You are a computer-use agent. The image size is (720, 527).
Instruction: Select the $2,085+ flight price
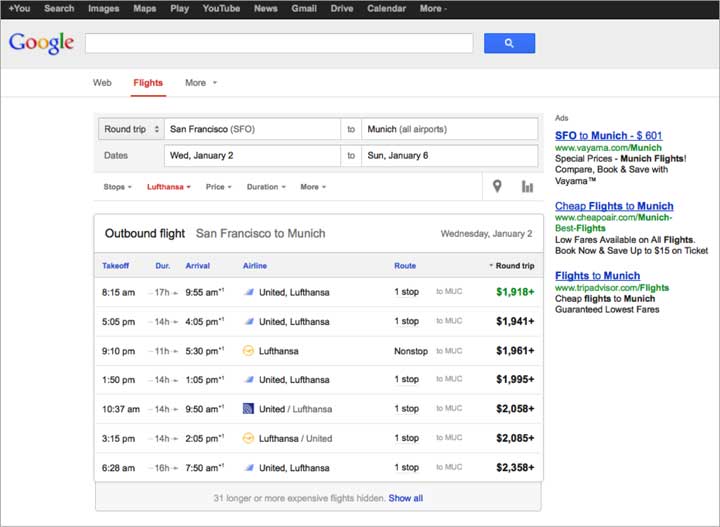(x=515, y=438)
